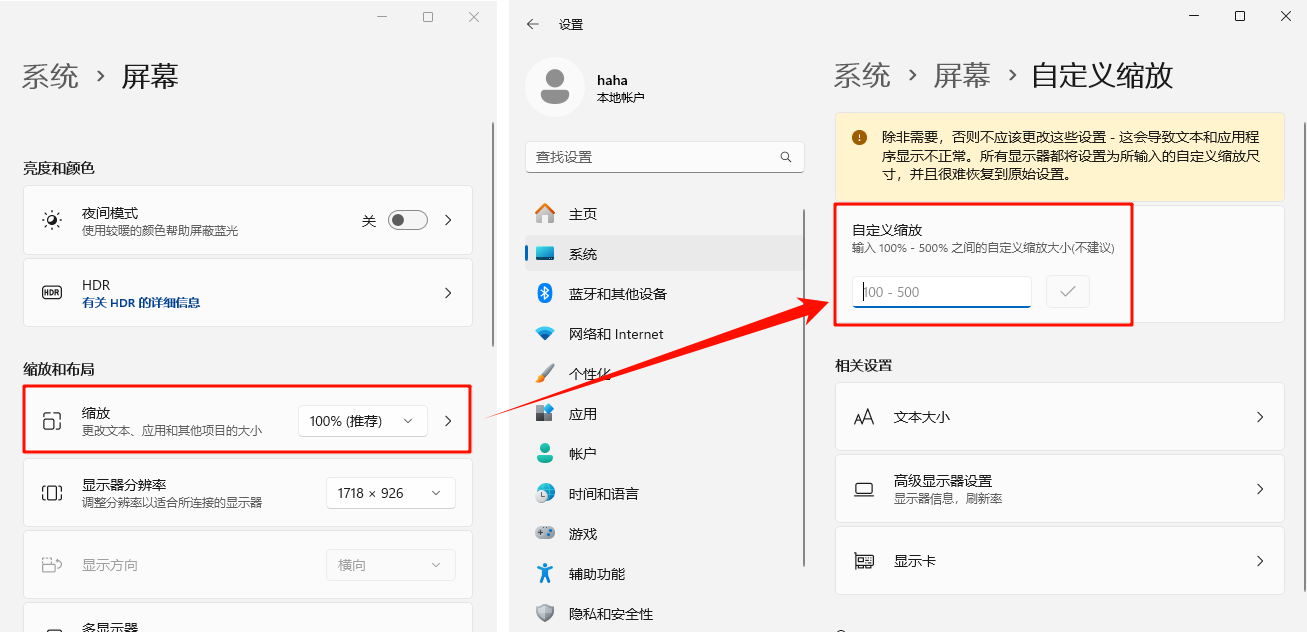
Task: Select the Network and Internet icon
Action: pos(545,333)
